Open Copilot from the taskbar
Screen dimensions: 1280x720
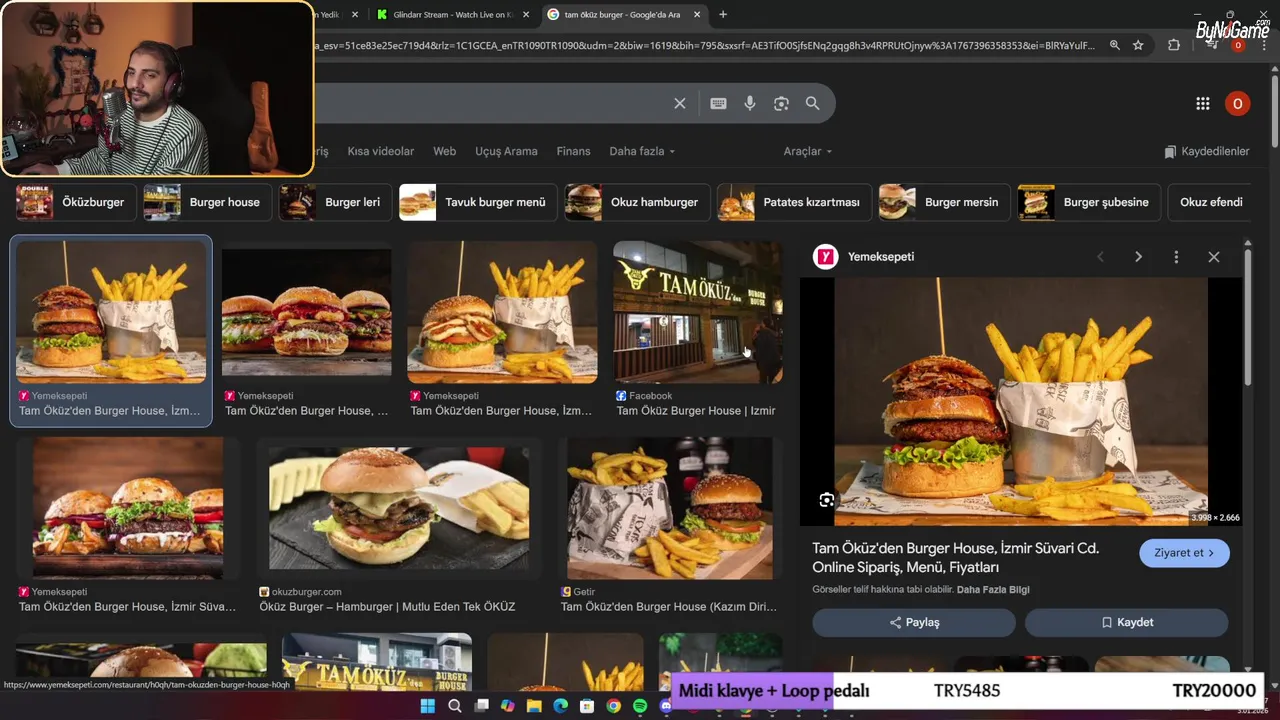pos(508,706)
